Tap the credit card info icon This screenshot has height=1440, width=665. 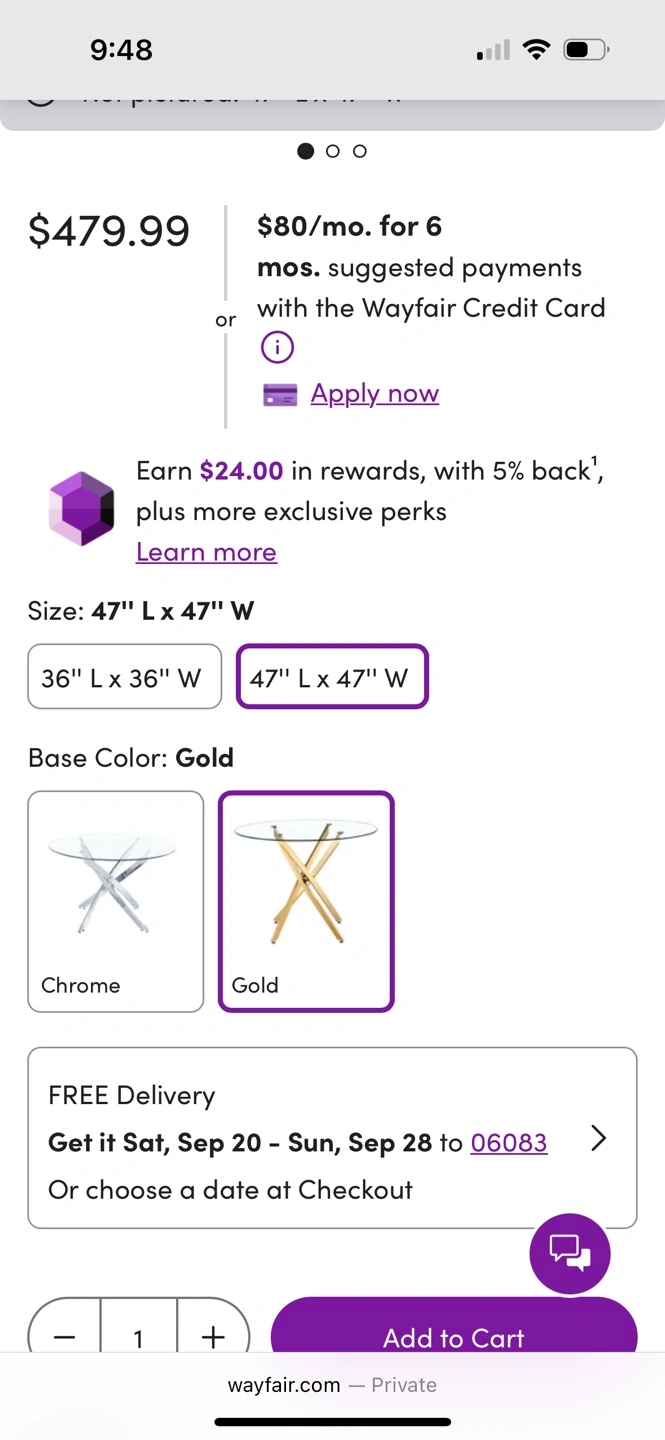(x=277, y=348)
